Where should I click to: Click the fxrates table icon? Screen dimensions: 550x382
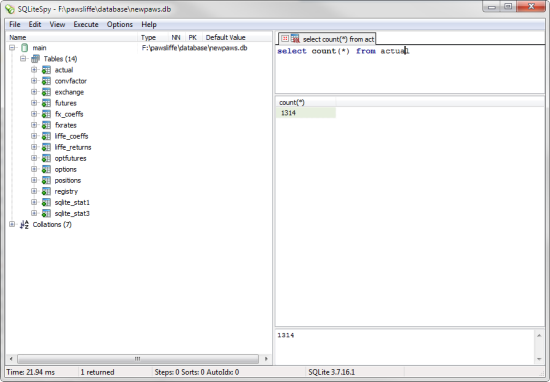46,125
